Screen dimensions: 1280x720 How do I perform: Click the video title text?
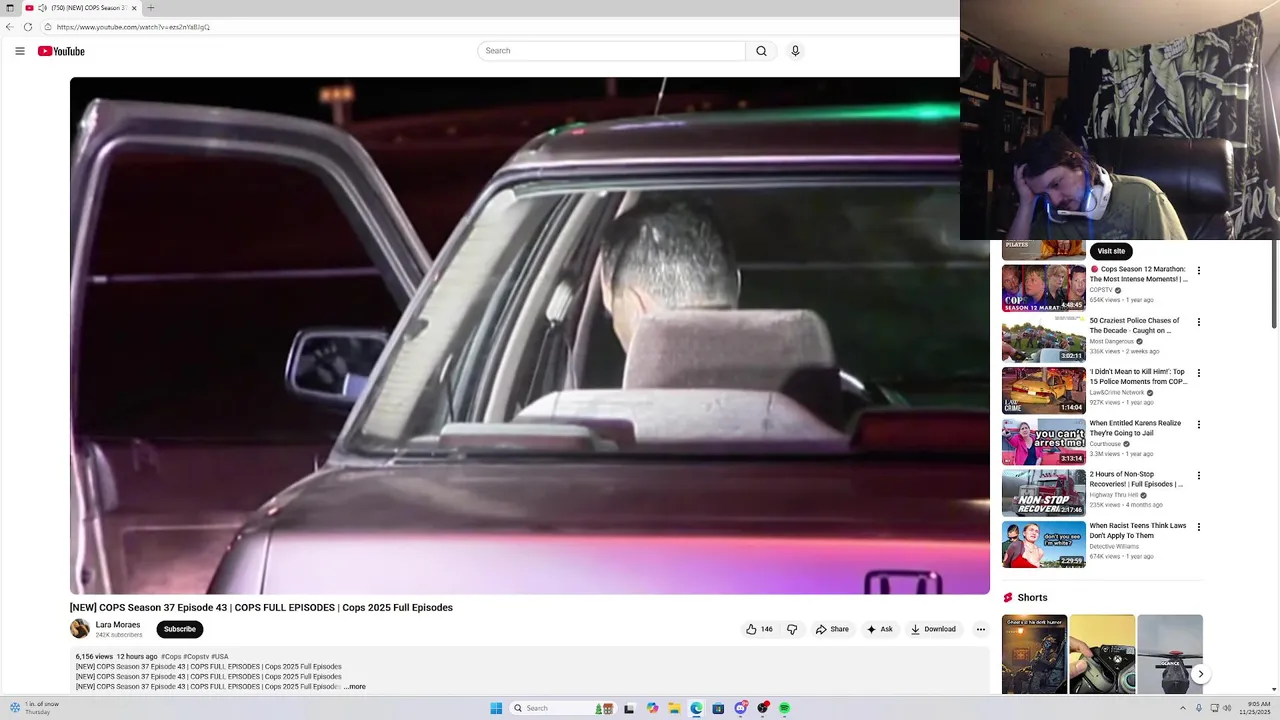click(x=261, y=607)
